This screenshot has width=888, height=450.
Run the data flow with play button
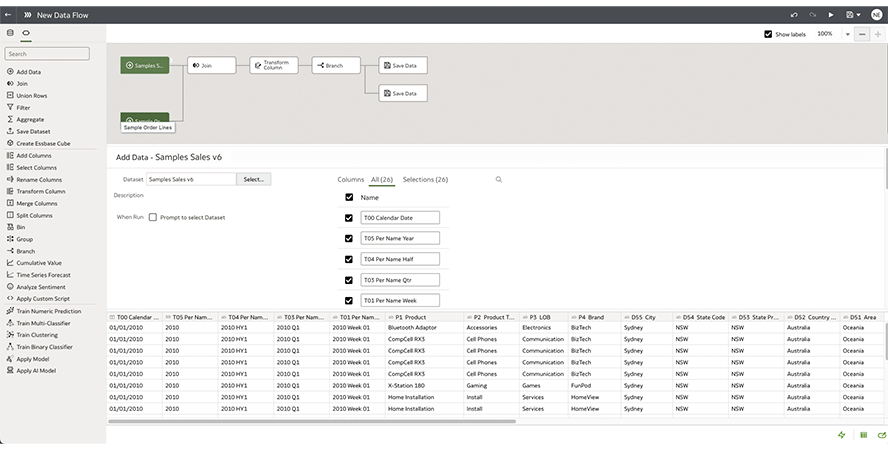(x=830, y=15)
